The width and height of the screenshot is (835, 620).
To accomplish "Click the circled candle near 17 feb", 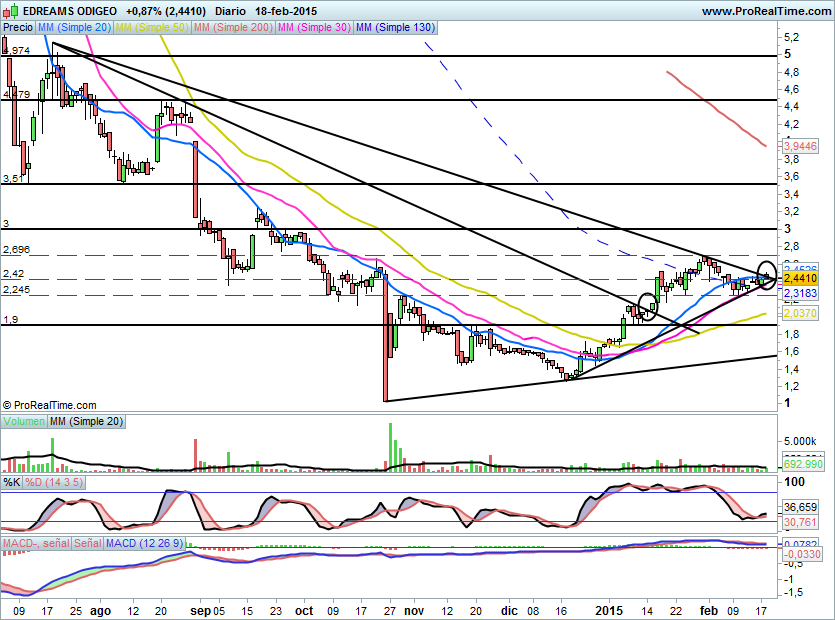I will click(766, 275).
